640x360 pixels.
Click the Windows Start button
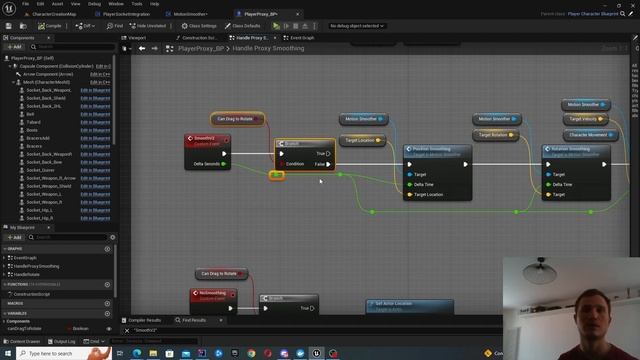pos(8,353)
